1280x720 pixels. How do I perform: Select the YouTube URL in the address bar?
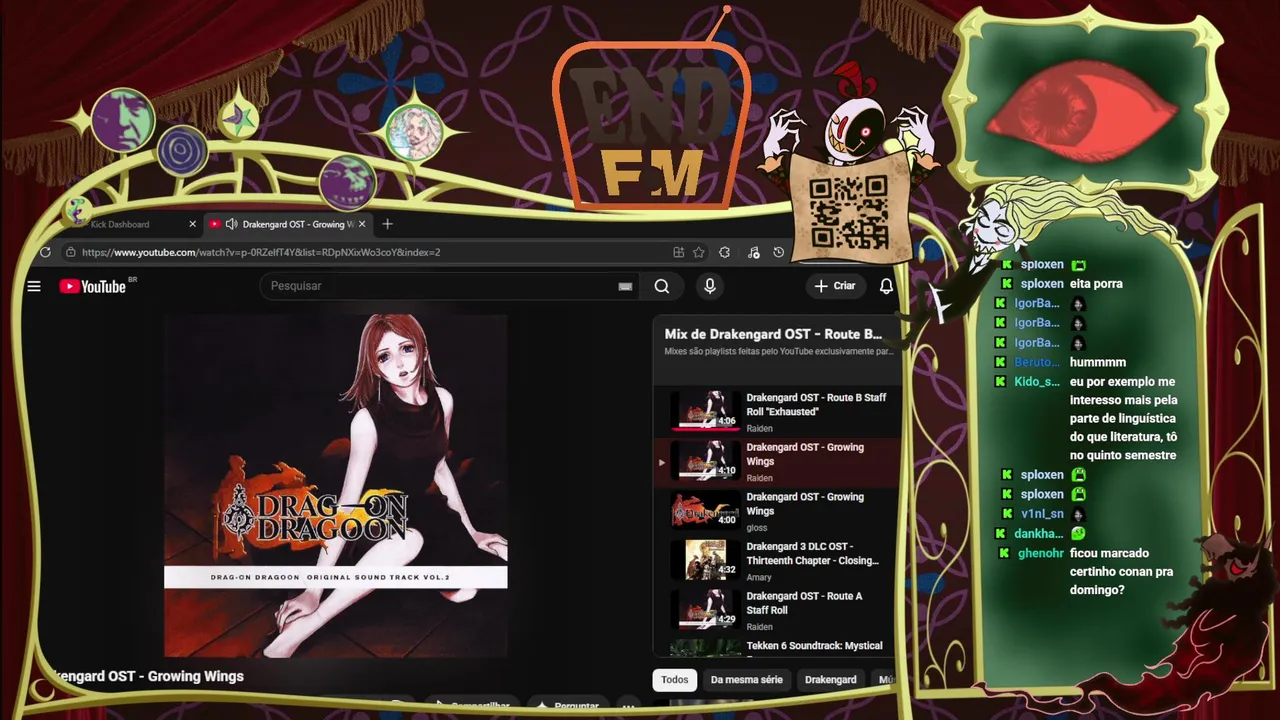point(261,252)
